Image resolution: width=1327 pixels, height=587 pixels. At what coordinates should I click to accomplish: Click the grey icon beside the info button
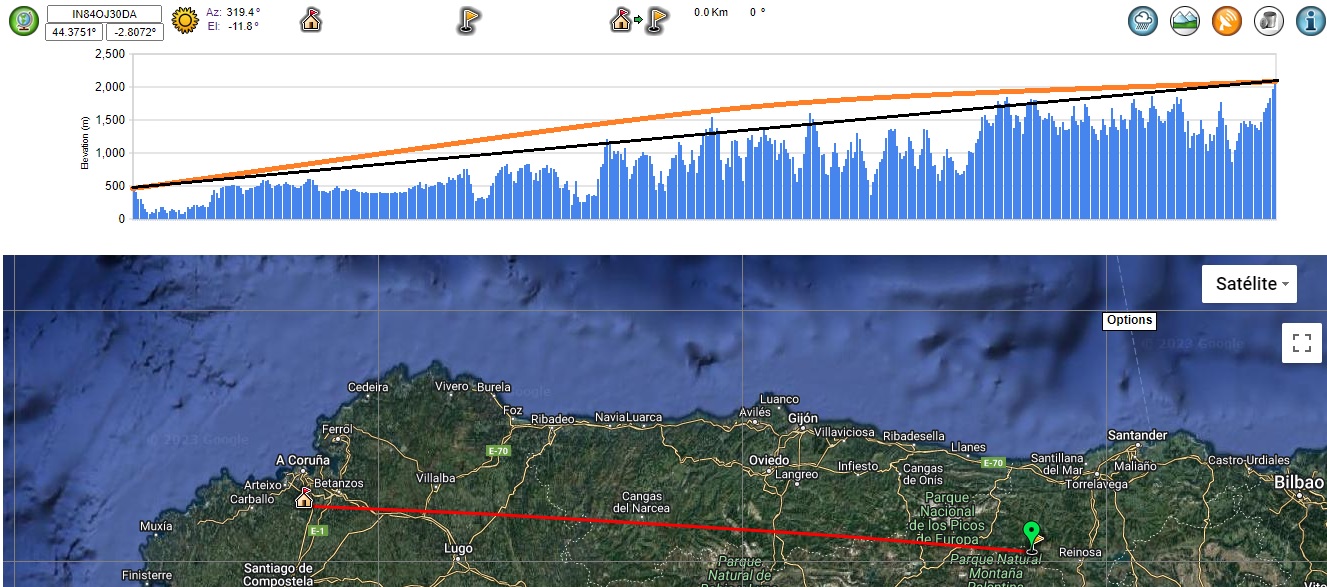pyautogui.click(x=1269, y=21)
